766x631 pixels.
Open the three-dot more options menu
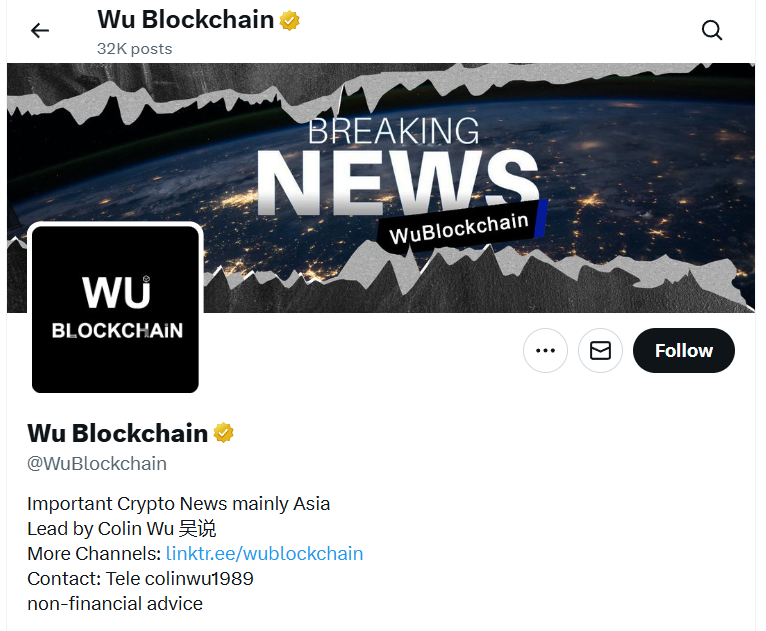coord(545,350)
